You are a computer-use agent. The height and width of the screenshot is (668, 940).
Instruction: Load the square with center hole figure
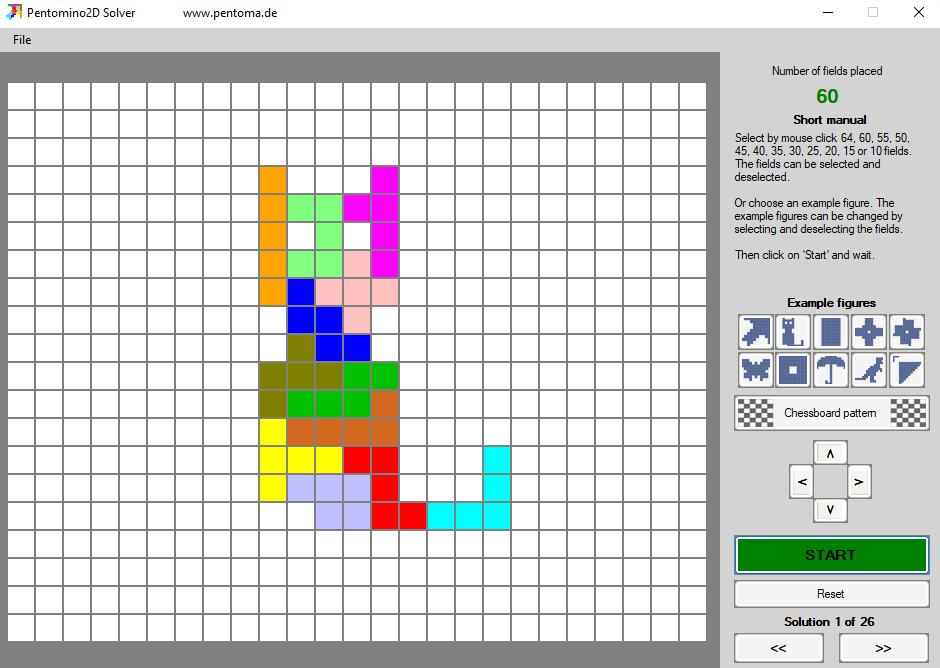click(x=793, y=369)
